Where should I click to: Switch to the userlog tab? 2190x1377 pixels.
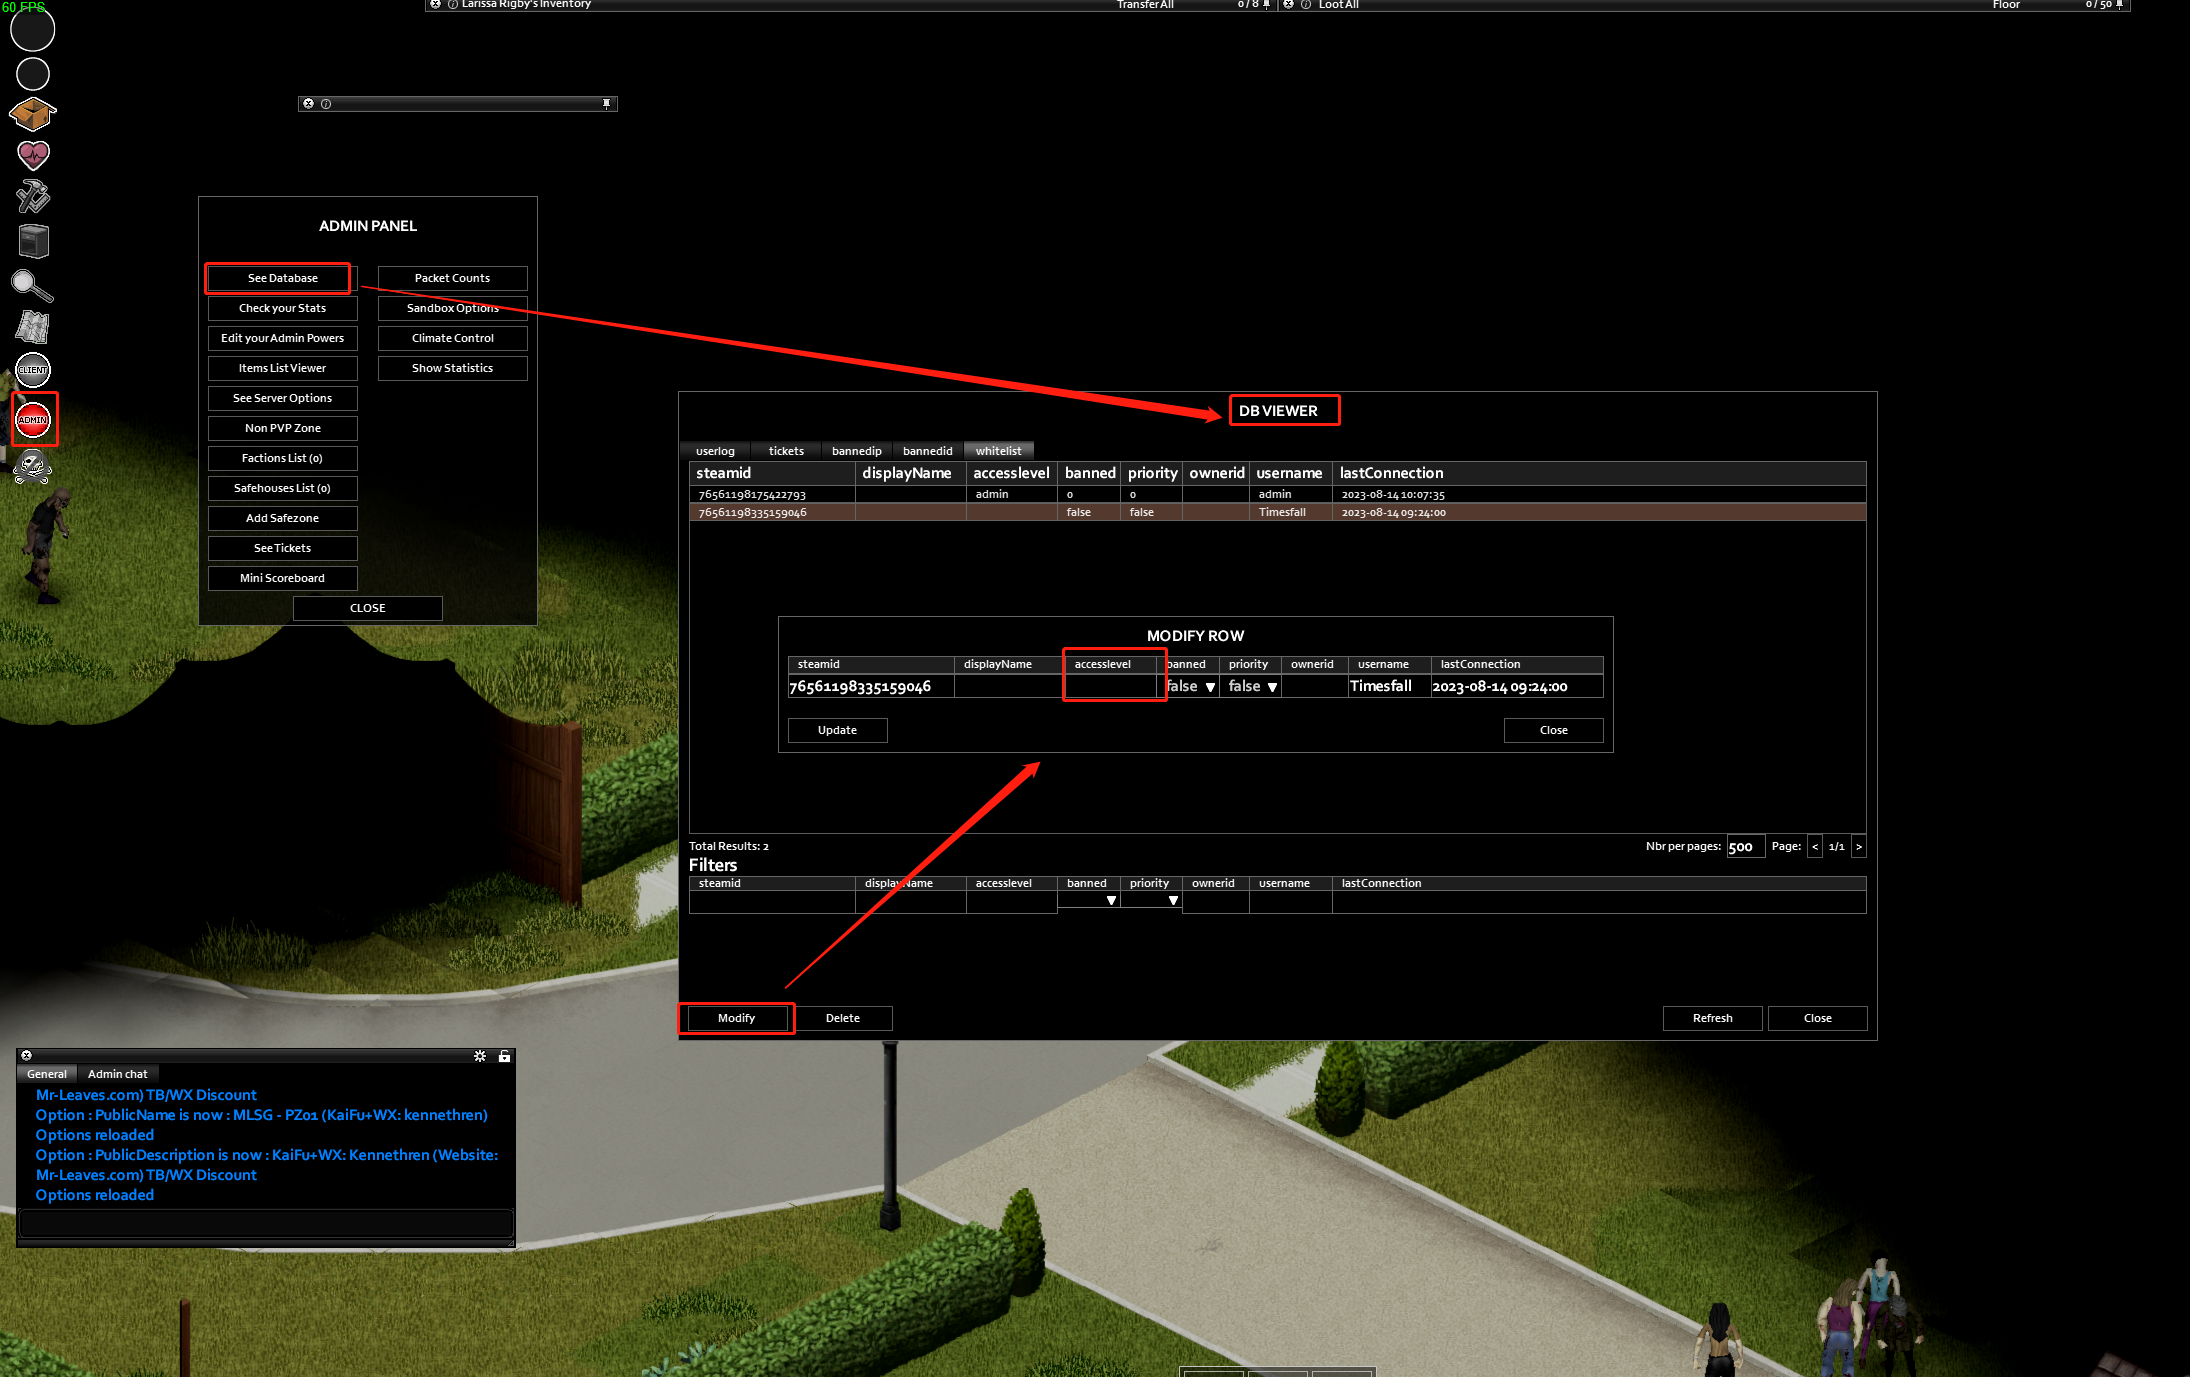pos(715,451)
